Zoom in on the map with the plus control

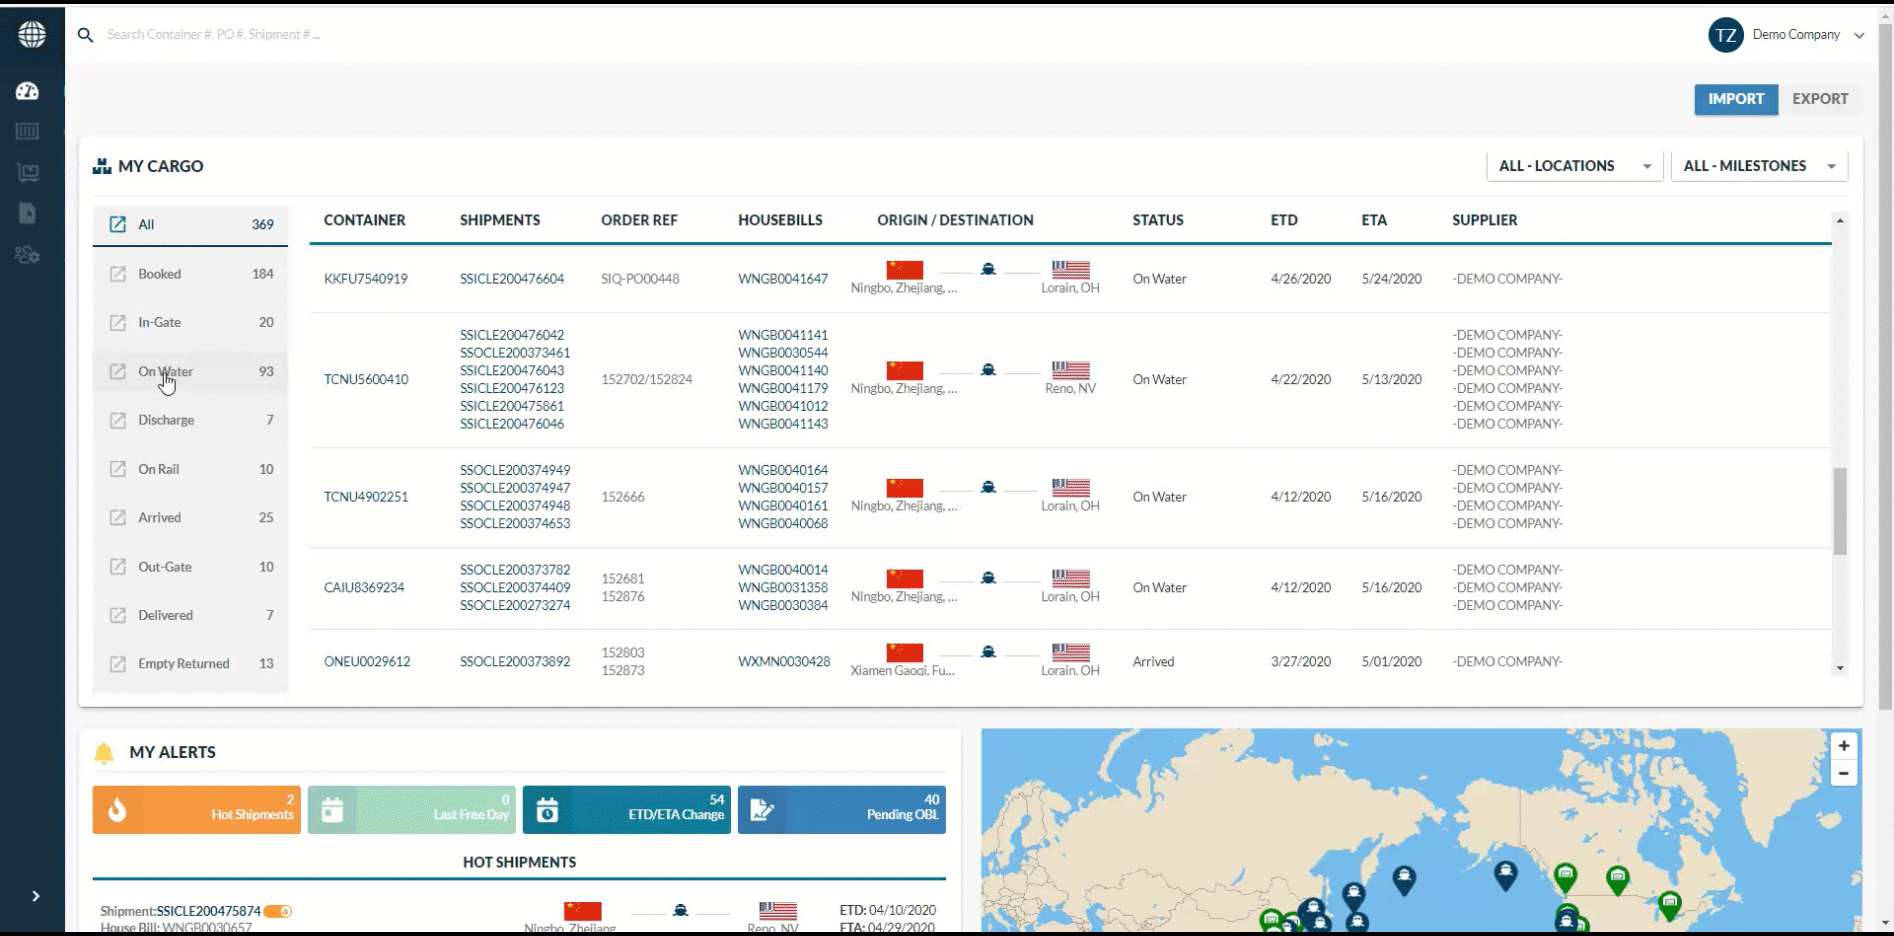1843,745
